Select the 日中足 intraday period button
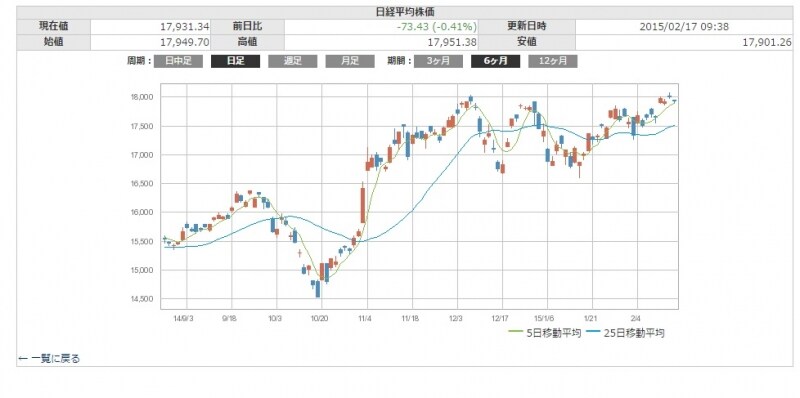Image resolution: width=800 pixels, height=398 pixels. point(178,61)
